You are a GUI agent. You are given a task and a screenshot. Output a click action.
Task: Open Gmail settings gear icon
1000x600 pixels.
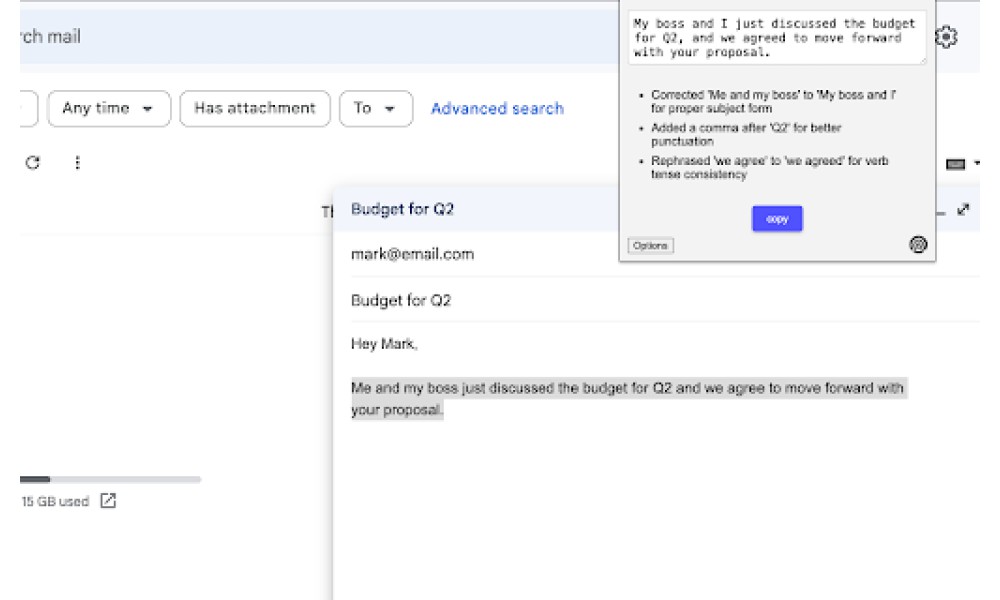[x=946, y=37]
